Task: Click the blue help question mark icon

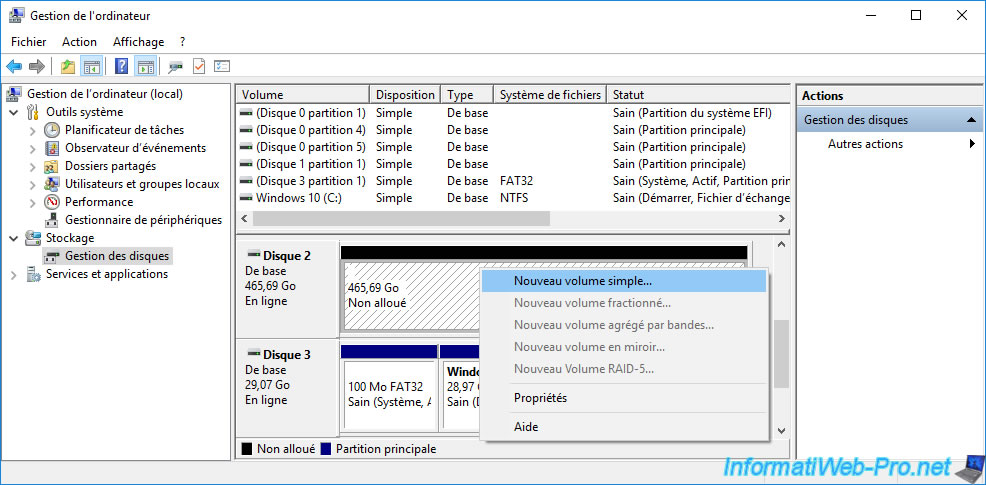Action: (121, 67)
